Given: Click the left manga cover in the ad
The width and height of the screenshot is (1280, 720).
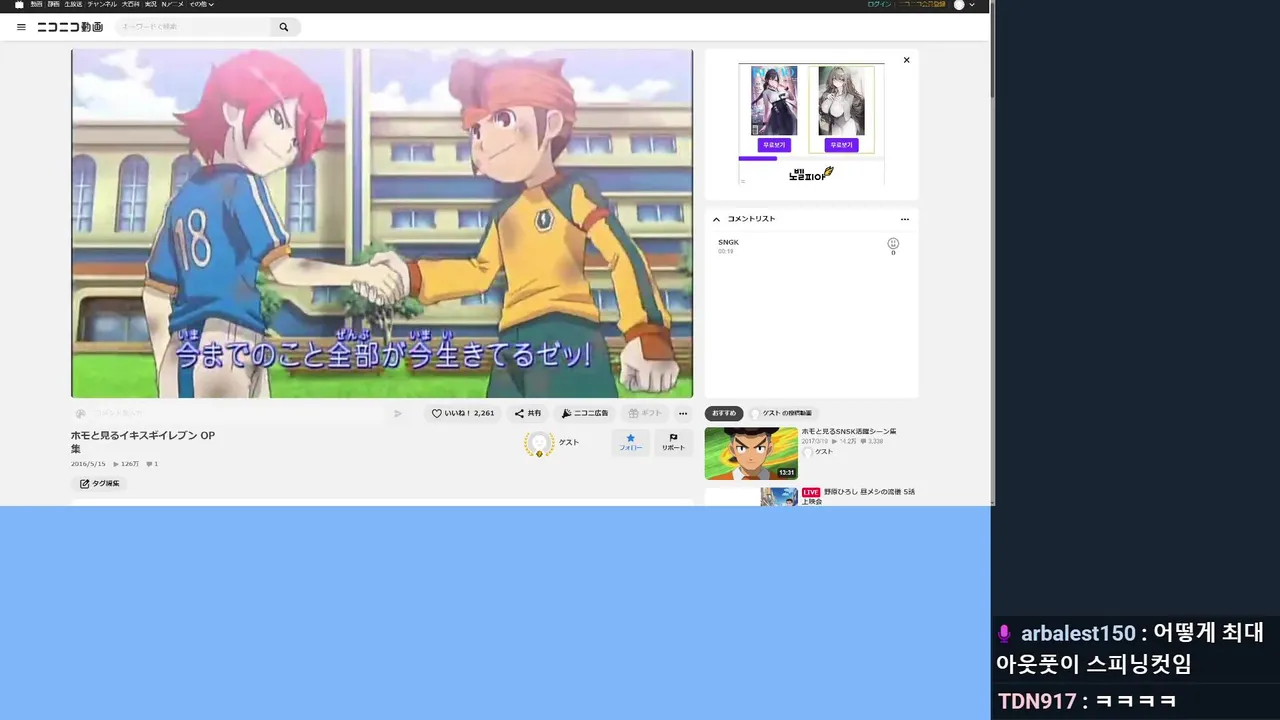Looking at the screenshot, I should coord(774,101).
